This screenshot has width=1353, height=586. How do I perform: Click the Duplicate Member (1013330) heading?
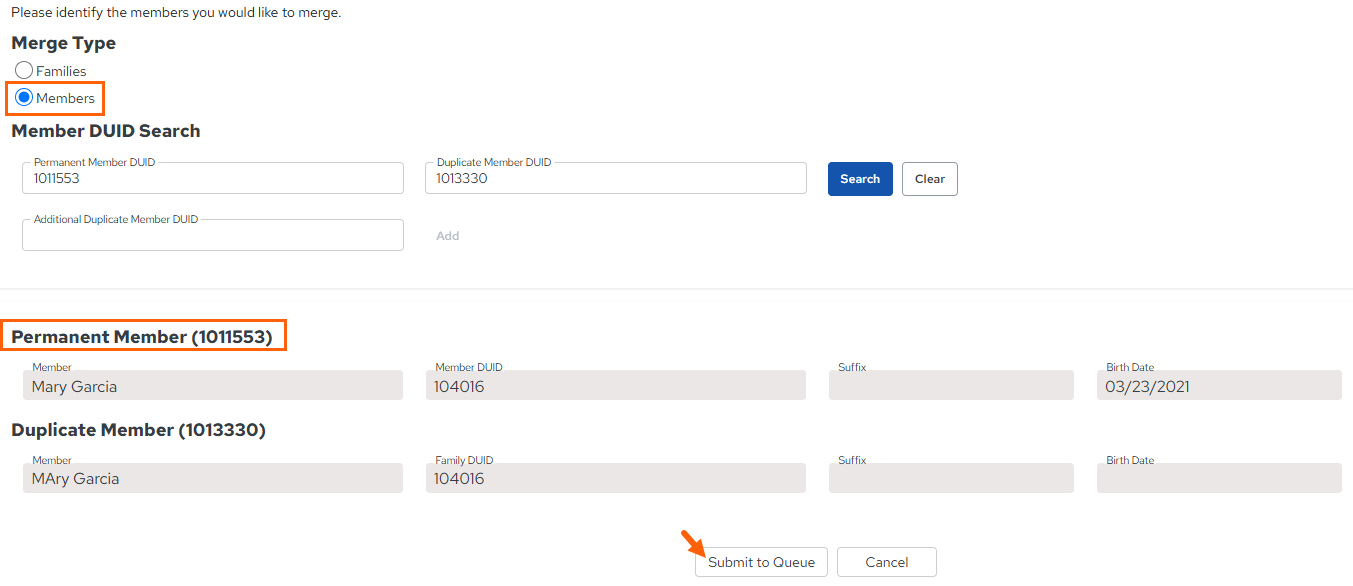pyautogui.click(x=138, y=430)
